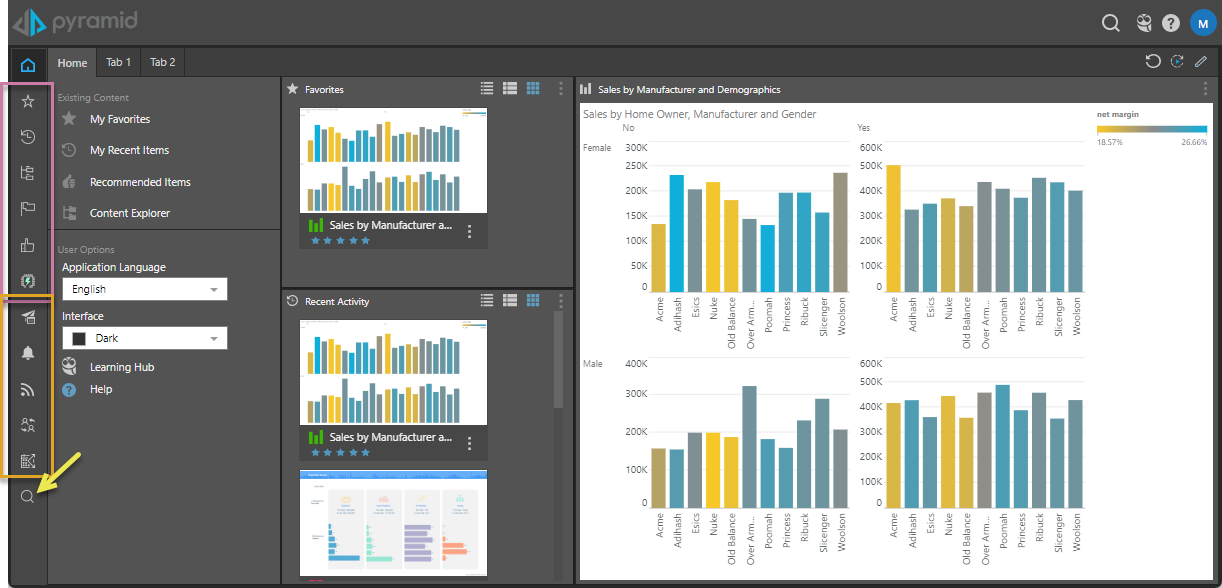Open Favorites star icon in left sidebar
The height and width of the screenshot is (588, 1222).
28,101
